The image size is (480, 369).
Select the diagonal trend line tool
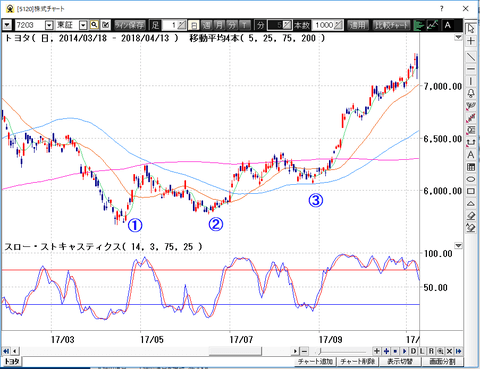[x=471, y=56]
